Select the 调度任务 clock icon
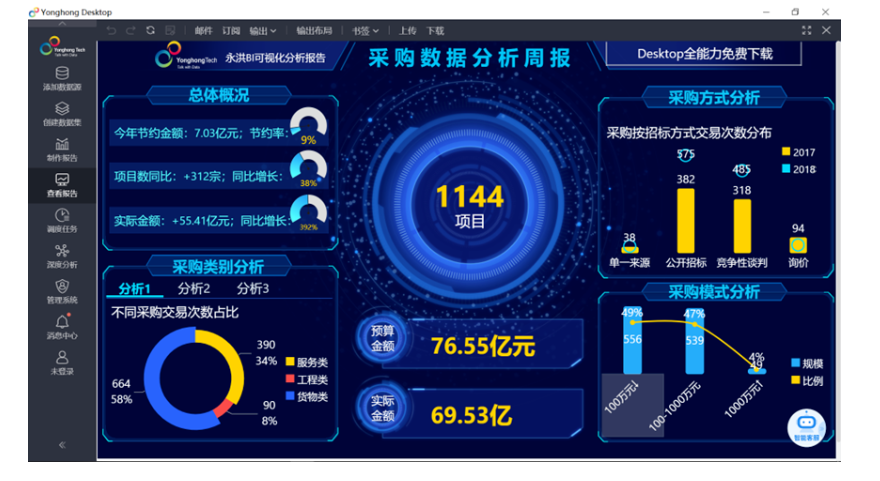The height and width of the screenshot is (481, 880). tap(62, 216)
